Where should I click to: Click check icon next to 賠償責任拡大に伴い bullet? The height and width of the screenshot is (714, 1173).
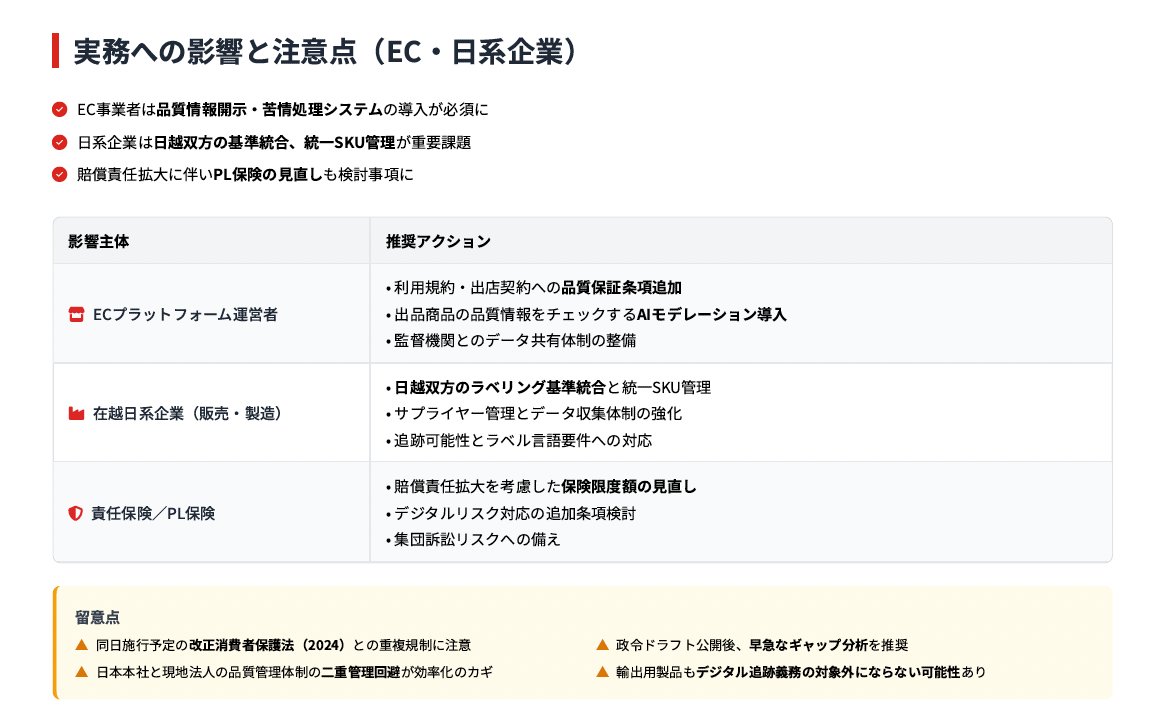click(x=60, y=175)
